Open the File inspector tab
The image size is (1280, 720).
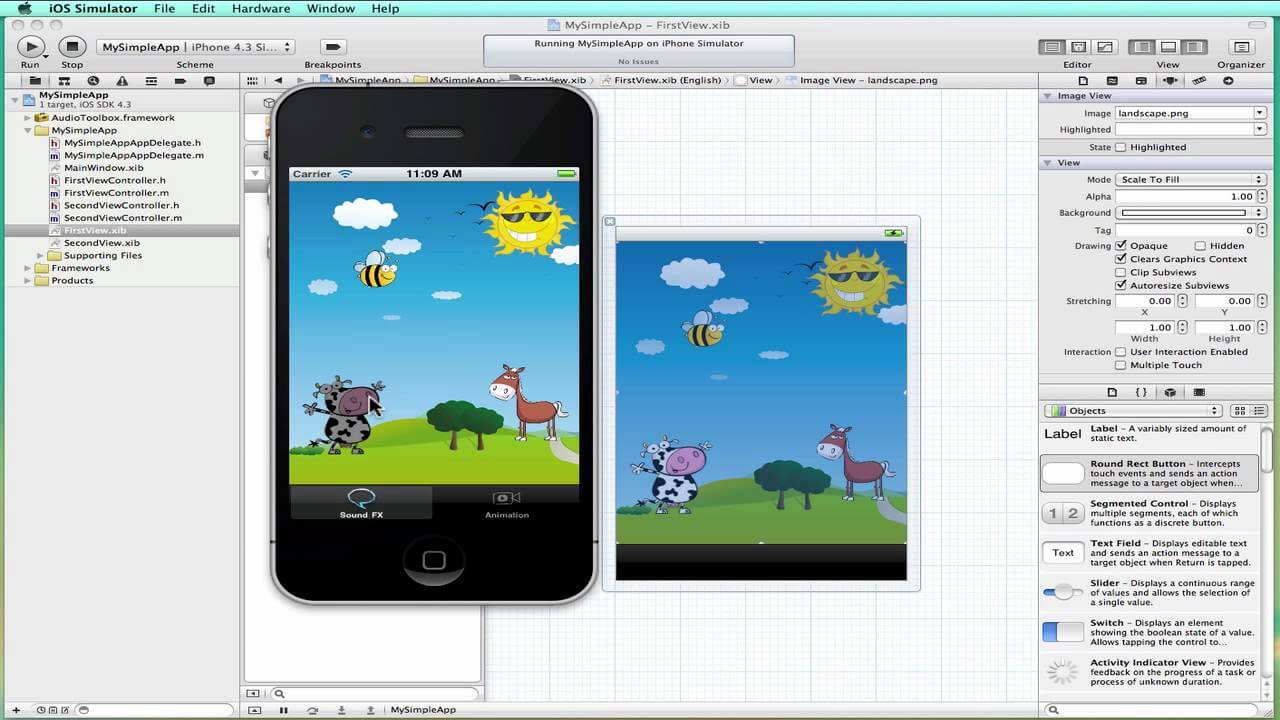tap(1083, 81)
